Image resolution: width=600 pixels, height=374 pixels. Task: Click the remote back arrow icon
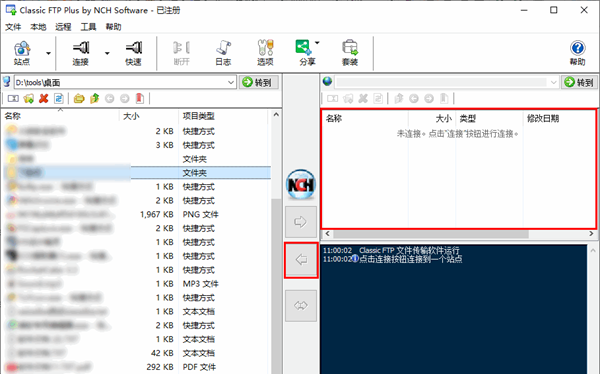click(414, 99)
